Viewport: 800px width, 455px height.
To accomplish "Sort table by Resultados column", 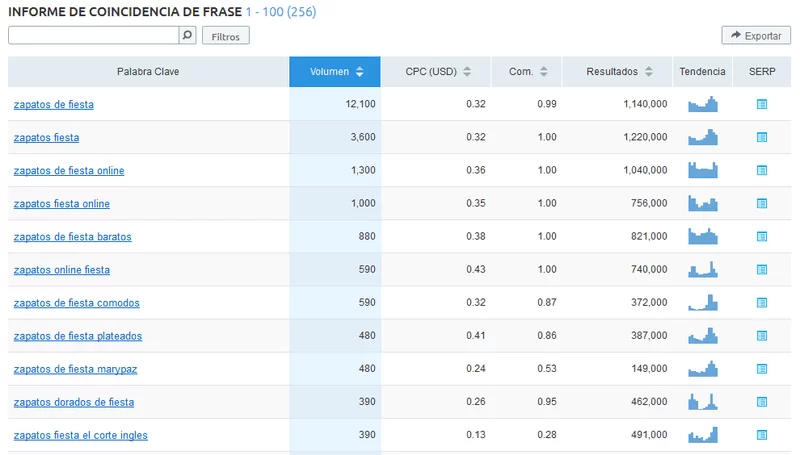I will [617, 71].
